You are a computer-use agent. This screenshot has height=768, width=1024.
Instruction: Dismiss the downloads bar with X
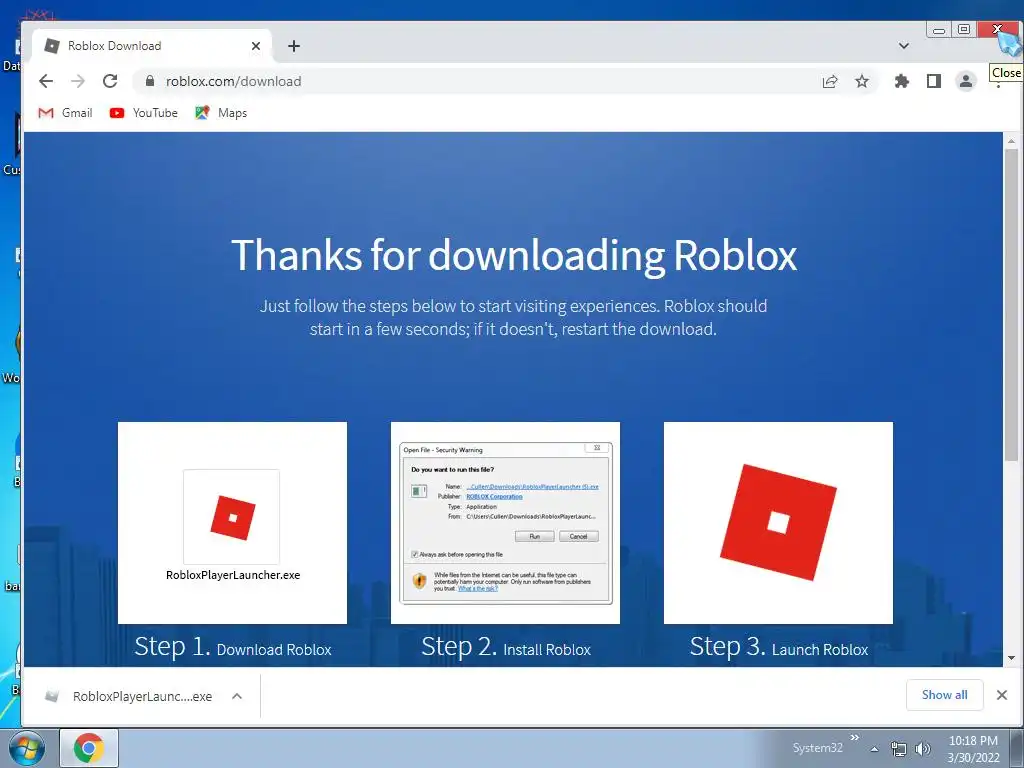click(x=1002, y=695)
